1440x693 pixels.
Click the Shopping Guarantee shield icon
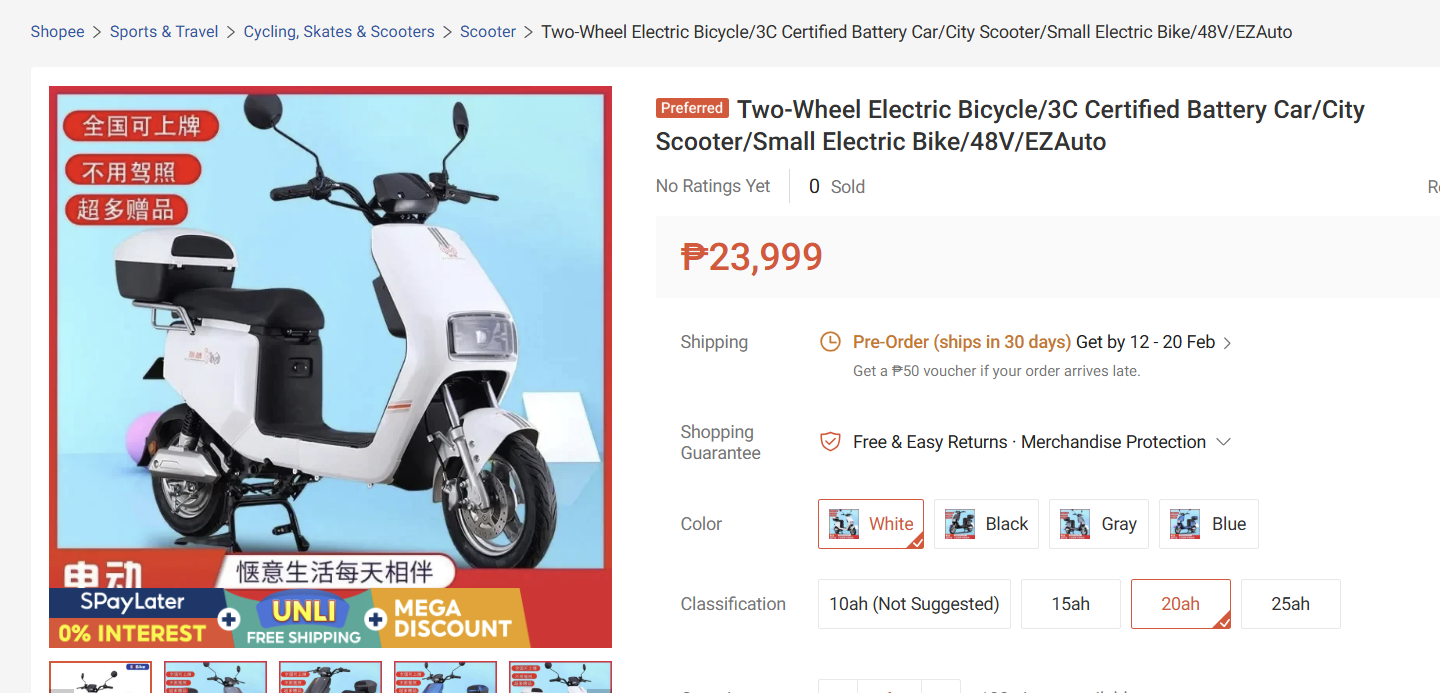point(830,442)
